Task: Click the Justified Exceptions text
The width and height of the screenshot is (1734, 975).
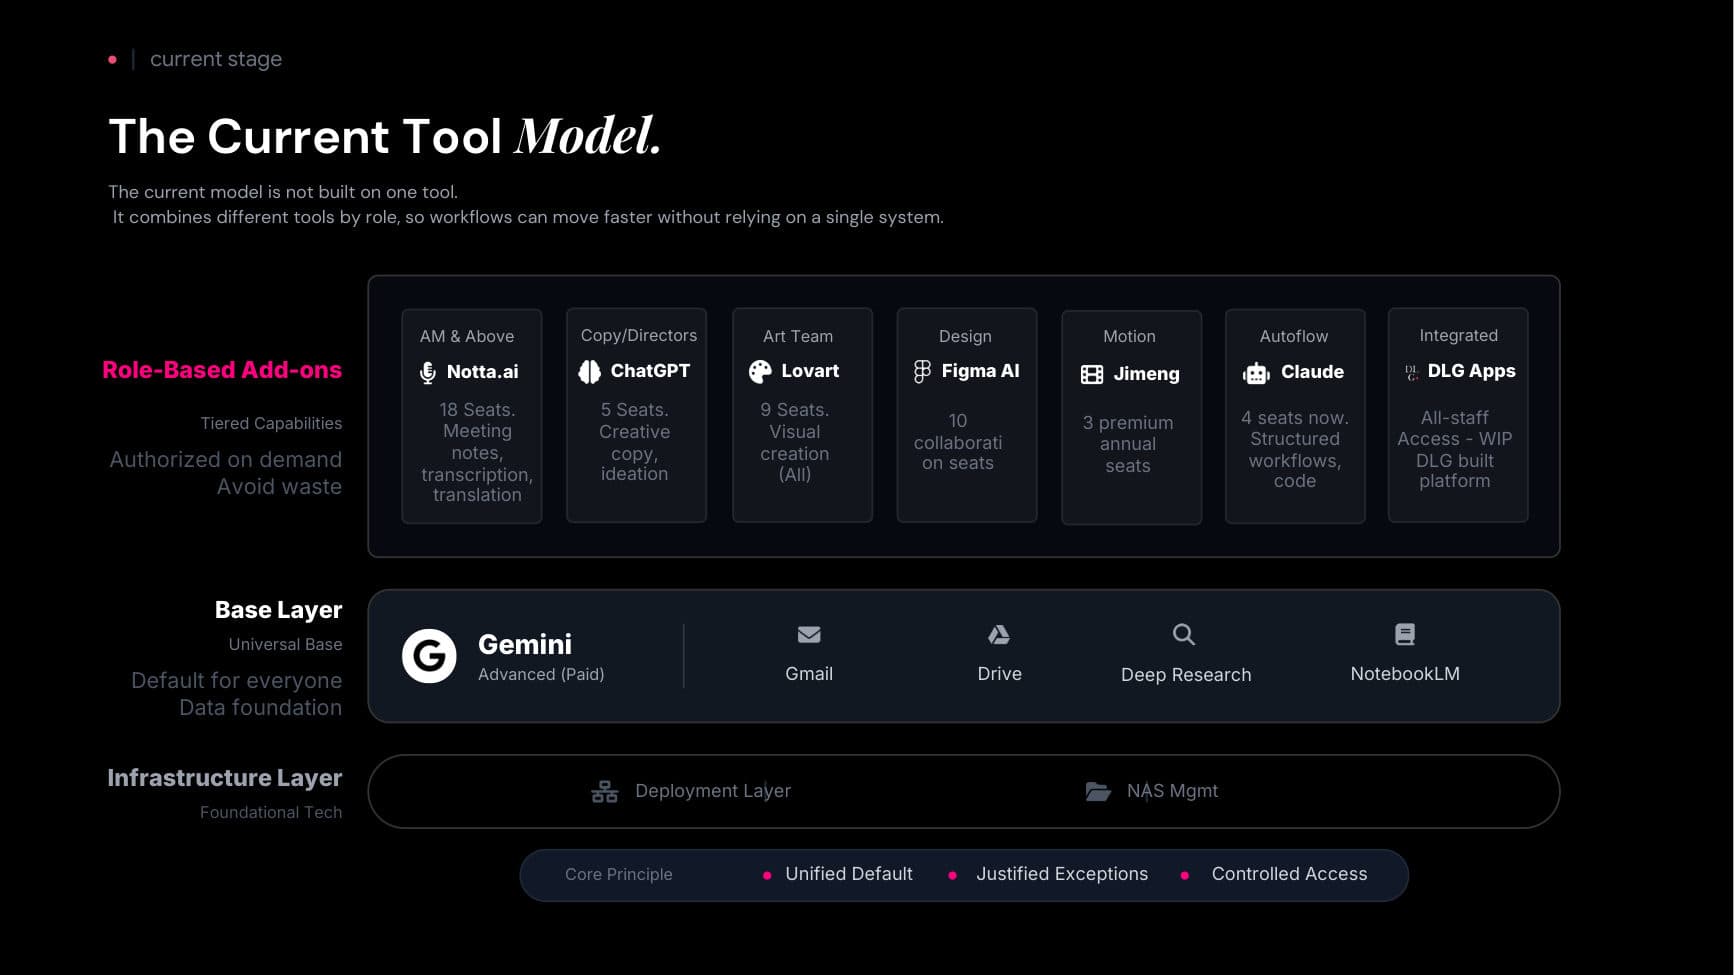Action: 1062,874
